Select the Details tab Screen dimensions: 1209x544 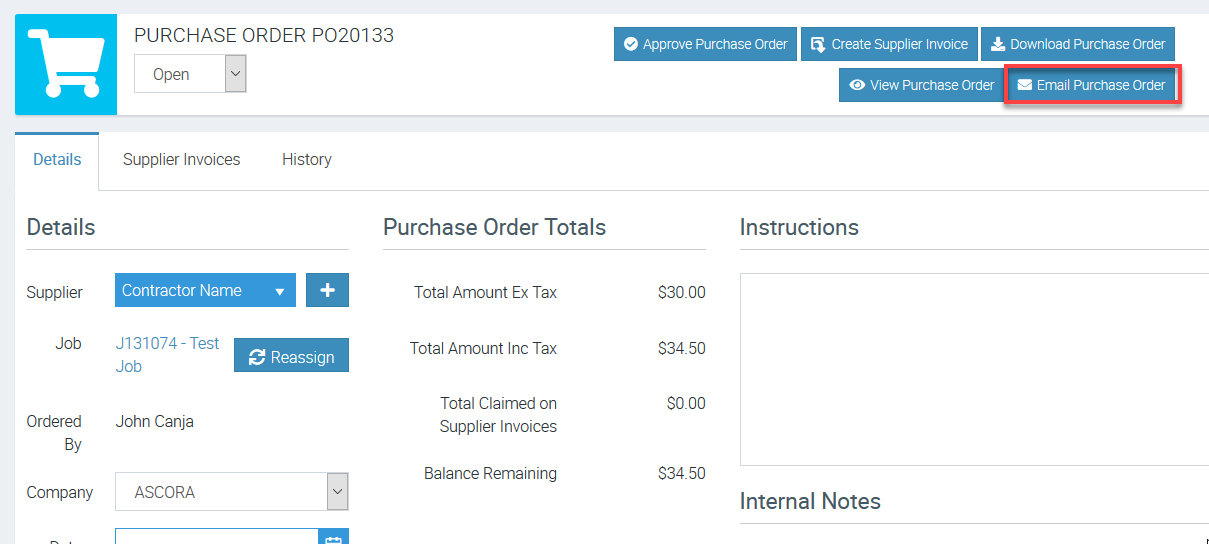pos(57,160)
